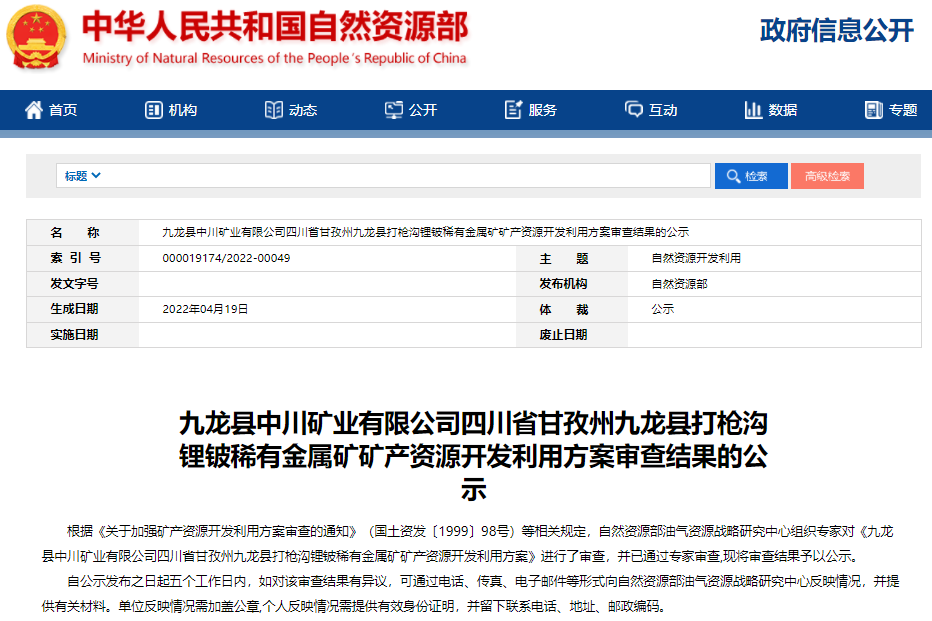Click the national emblem logo
Image resolution: width=932 pixels, height=621 pixels.
point(36,38)
